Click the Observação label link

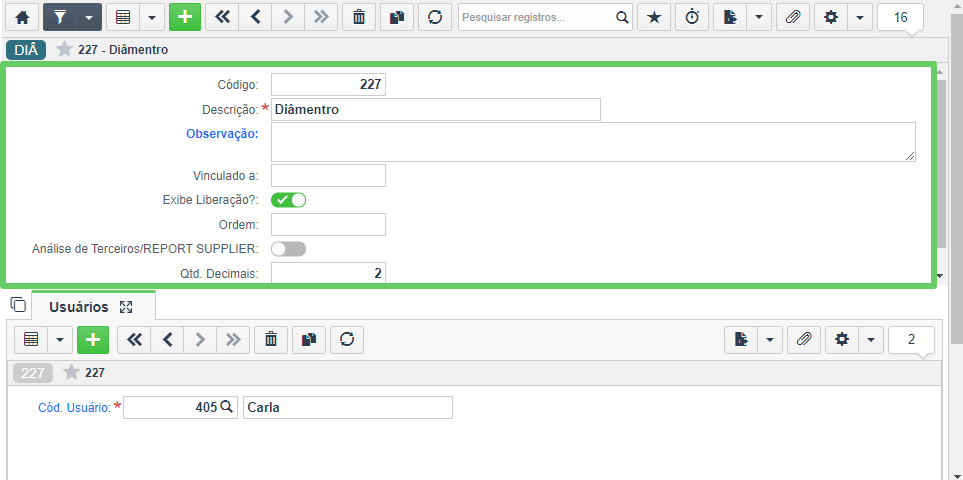coord(222,133)
